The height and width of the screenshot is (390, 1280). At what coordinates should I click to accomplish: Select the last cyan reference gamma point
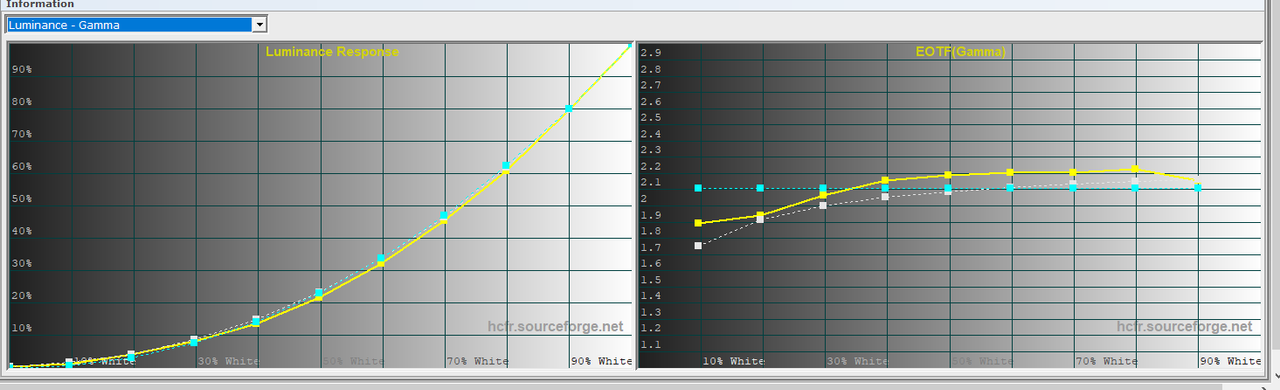pos(1197,187)
